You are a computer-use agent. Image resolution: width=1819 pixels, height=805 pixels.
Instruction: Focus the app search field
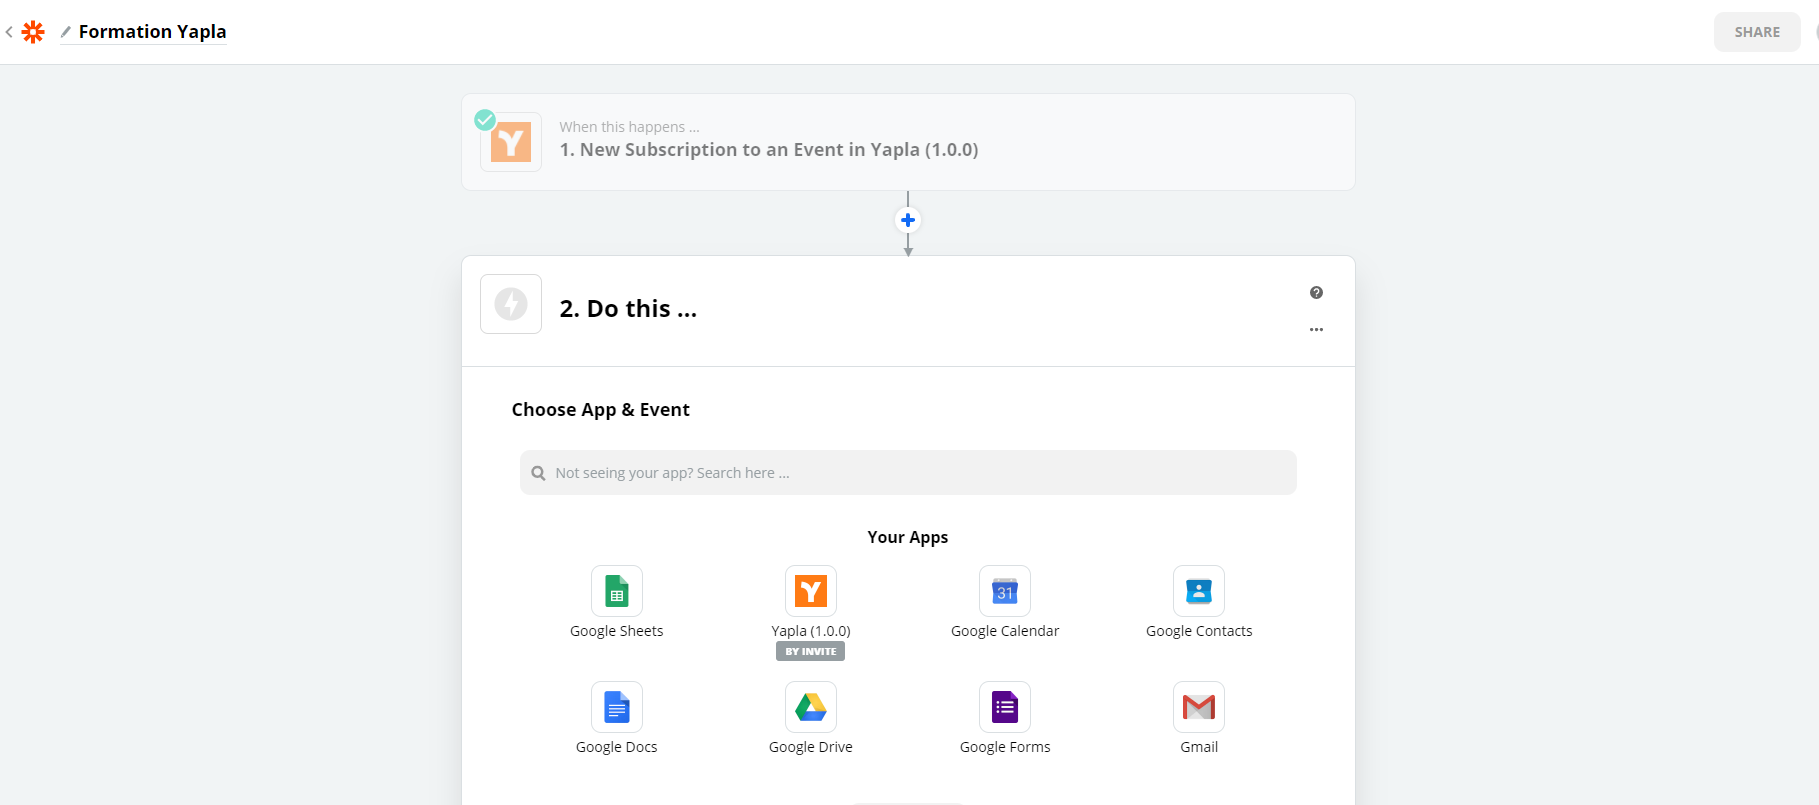pos(908,473)
